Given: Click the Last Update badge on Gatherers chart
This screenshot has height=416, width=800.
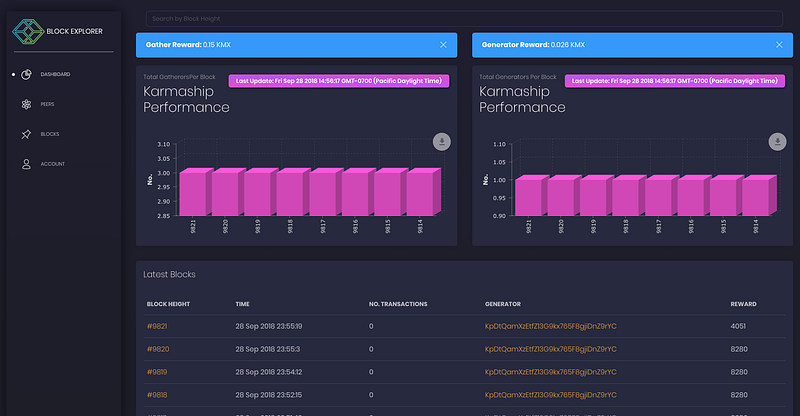Looking at the screenshot, I should coord(339,81).
